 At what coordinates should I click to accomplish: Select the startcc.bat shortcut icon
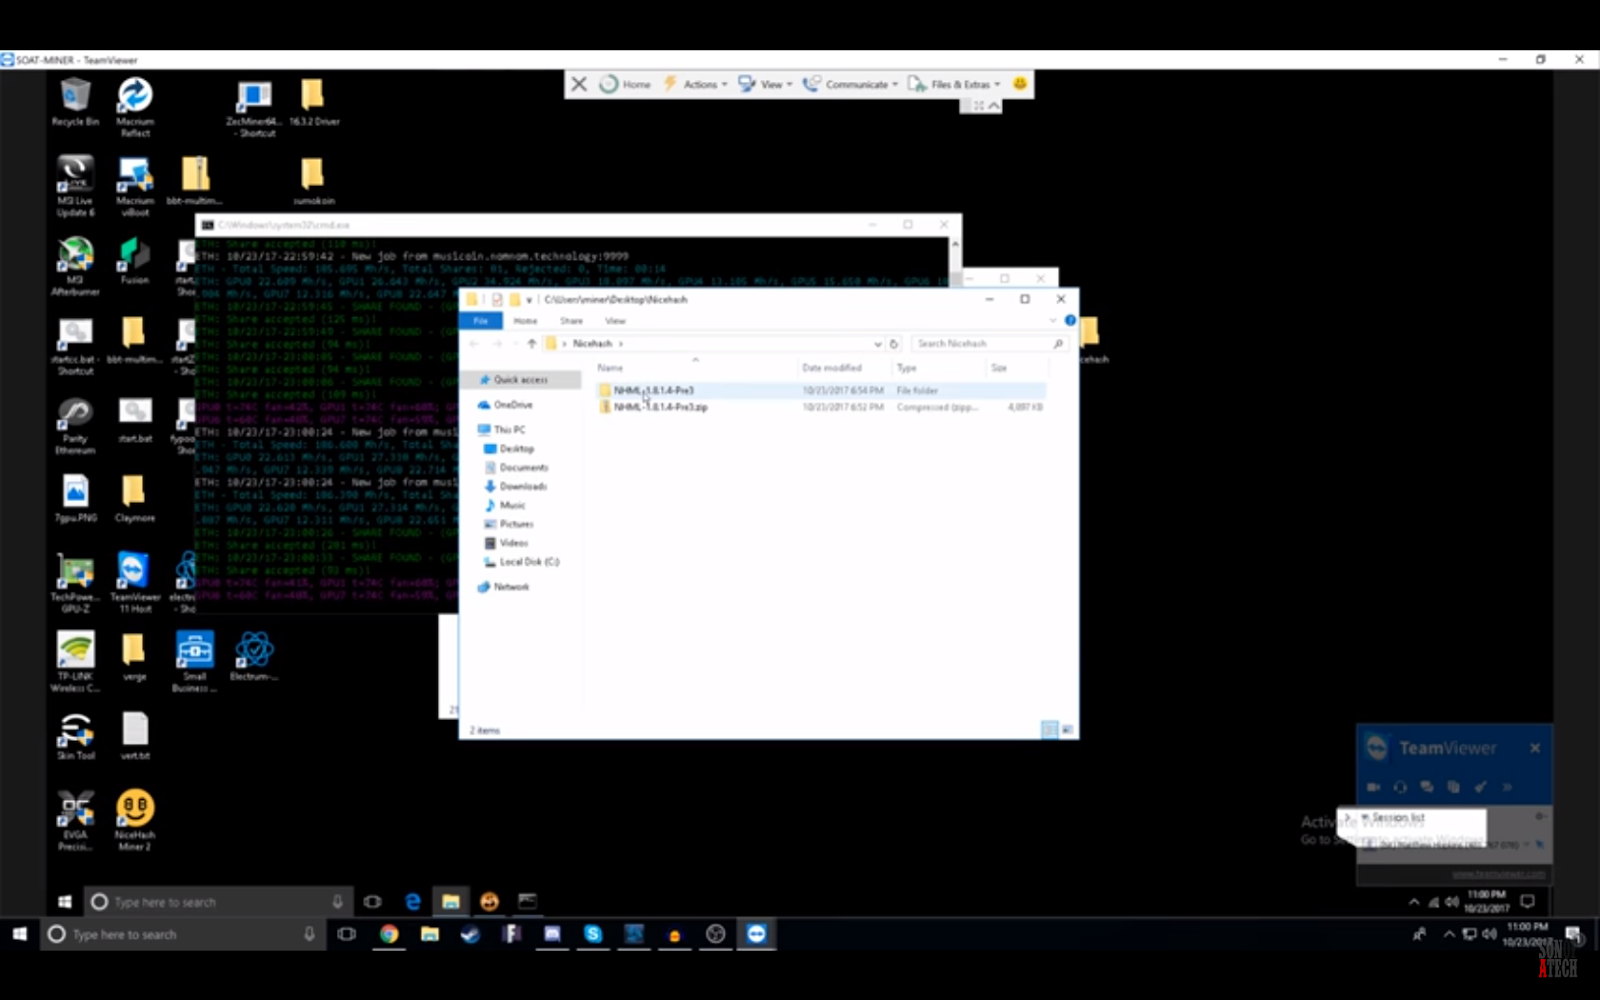75,345
